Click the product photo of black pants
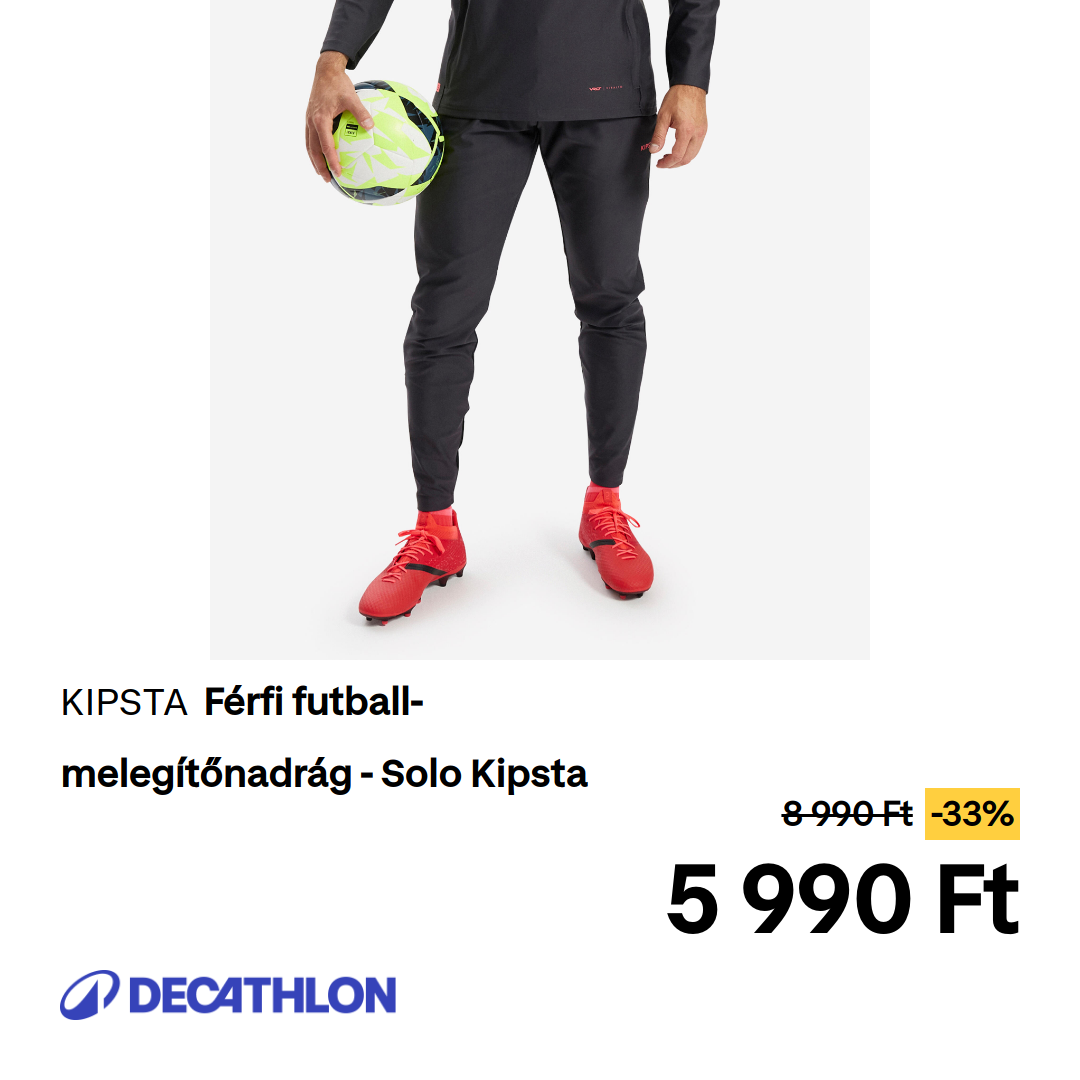 click(x=540, y=329)
